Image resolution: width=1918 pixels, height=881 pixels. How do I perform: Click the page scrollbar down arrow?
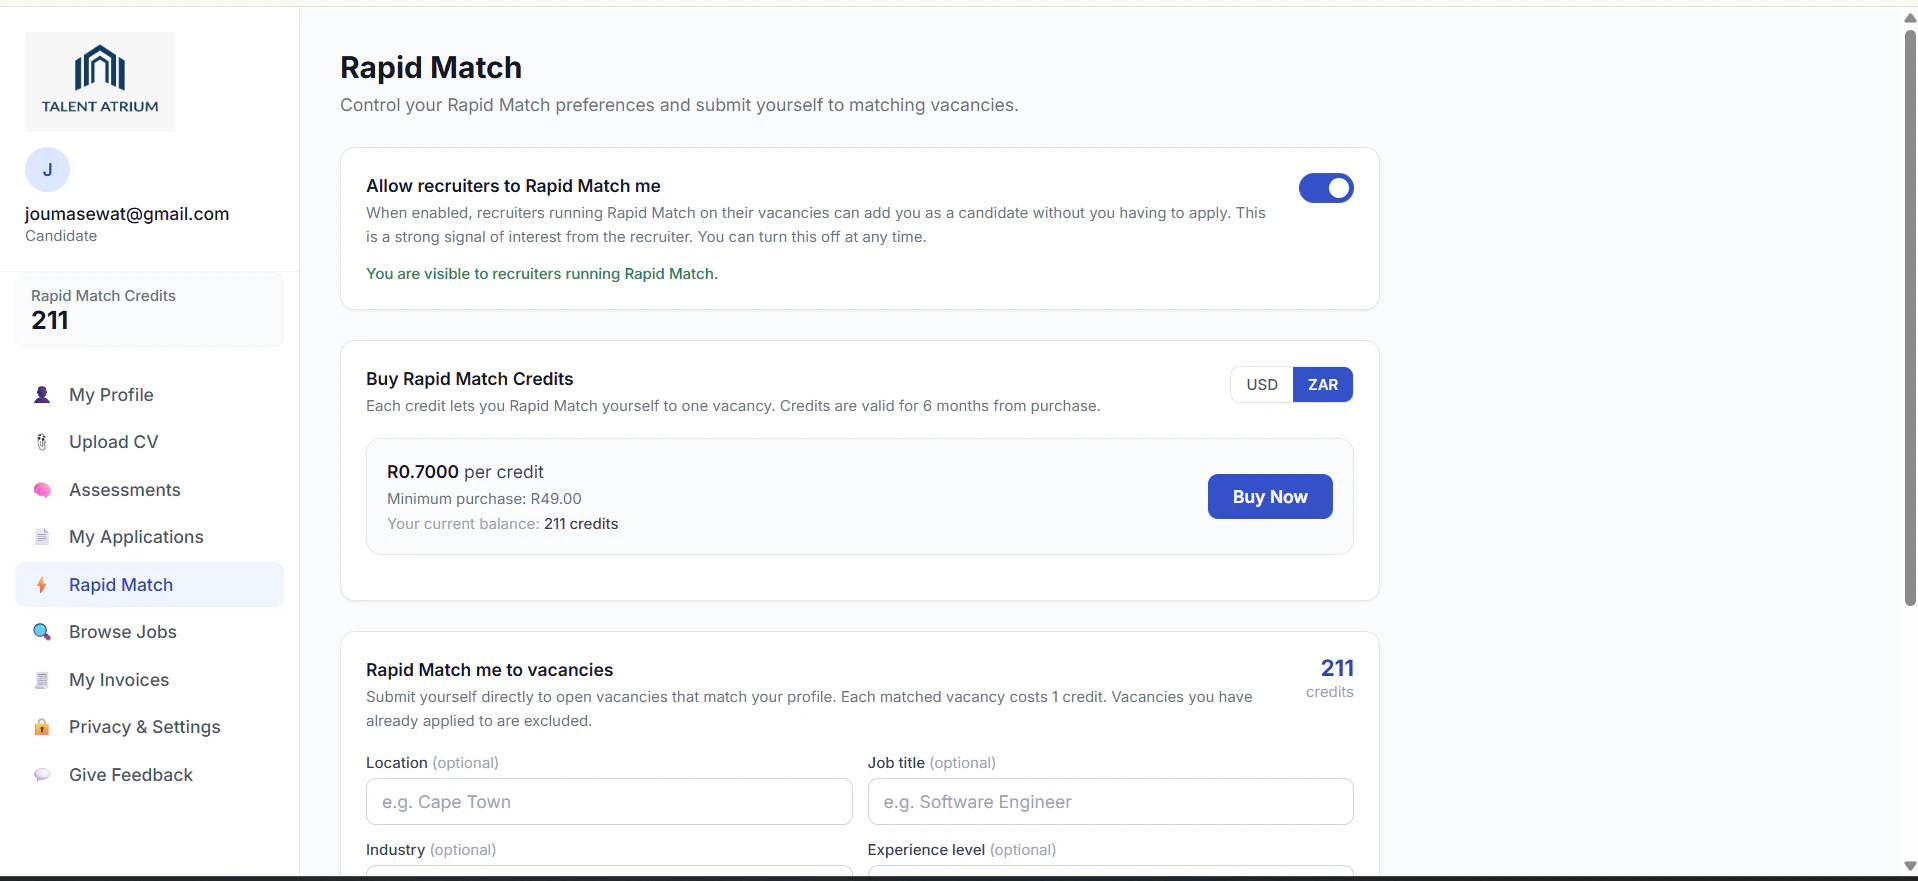tap(1910, 866)
